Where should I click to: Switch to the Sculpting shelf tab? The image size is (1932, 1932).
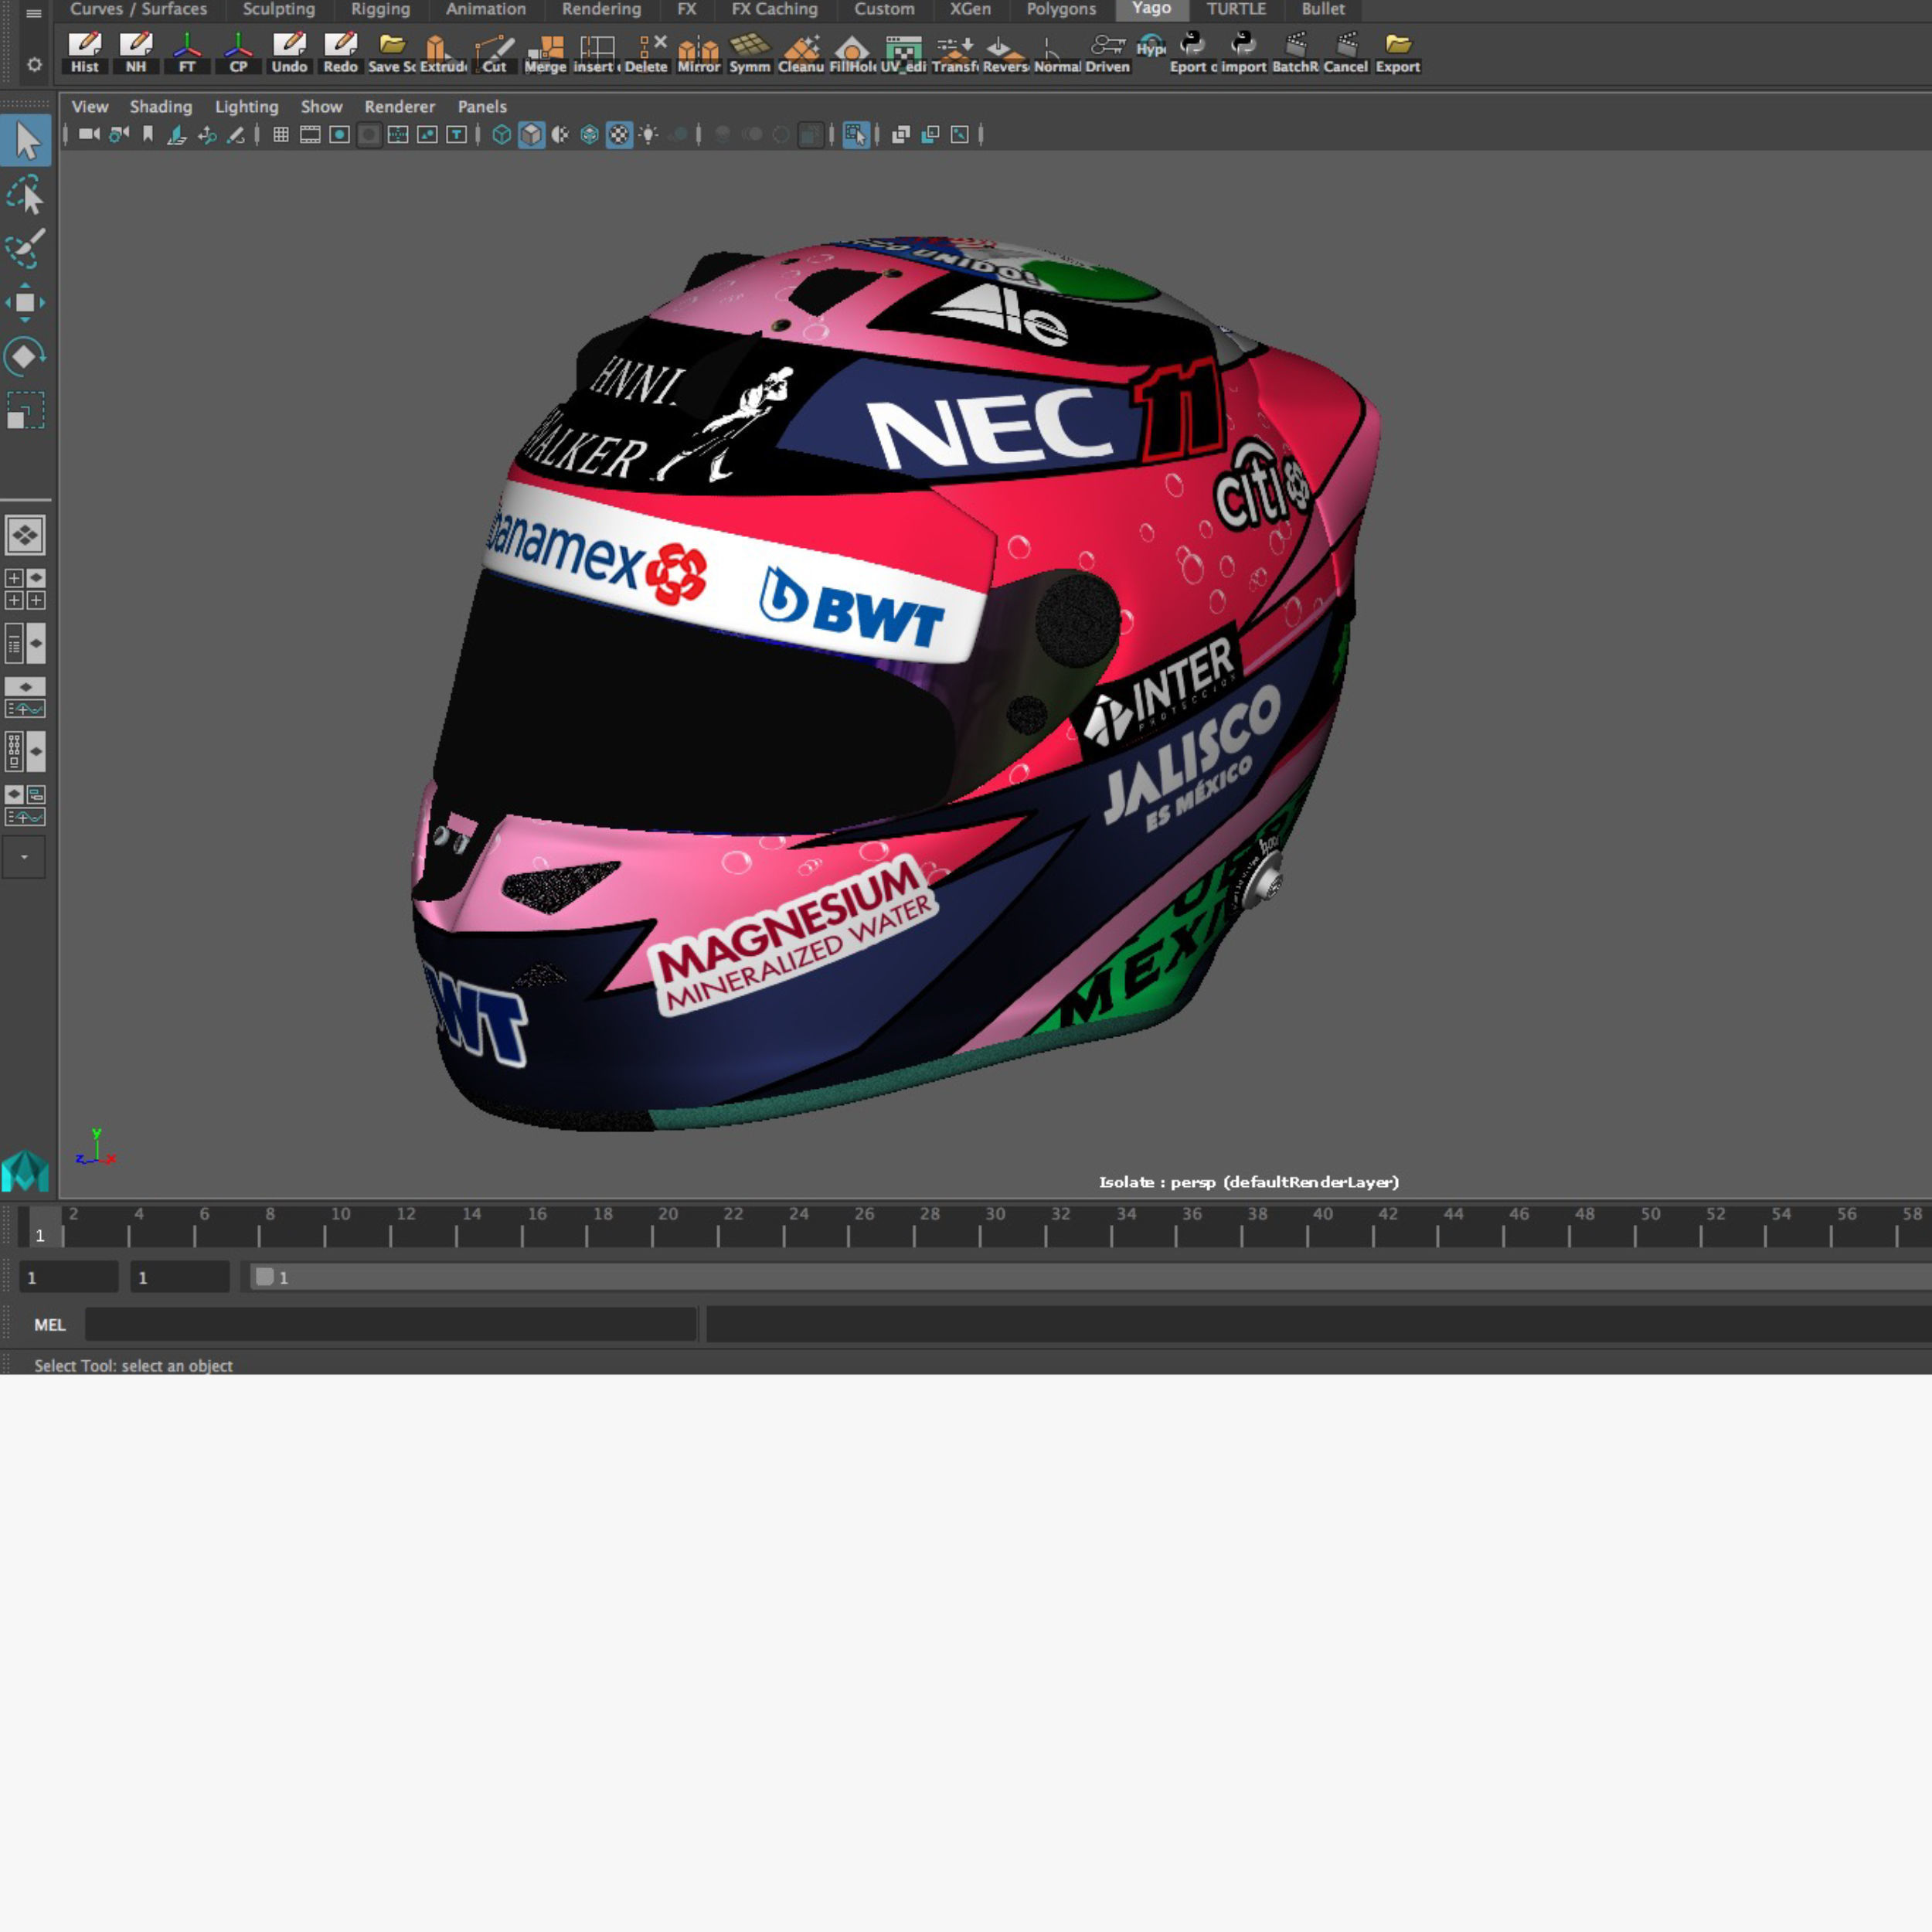pyautogui.click(x=279, y=10)
